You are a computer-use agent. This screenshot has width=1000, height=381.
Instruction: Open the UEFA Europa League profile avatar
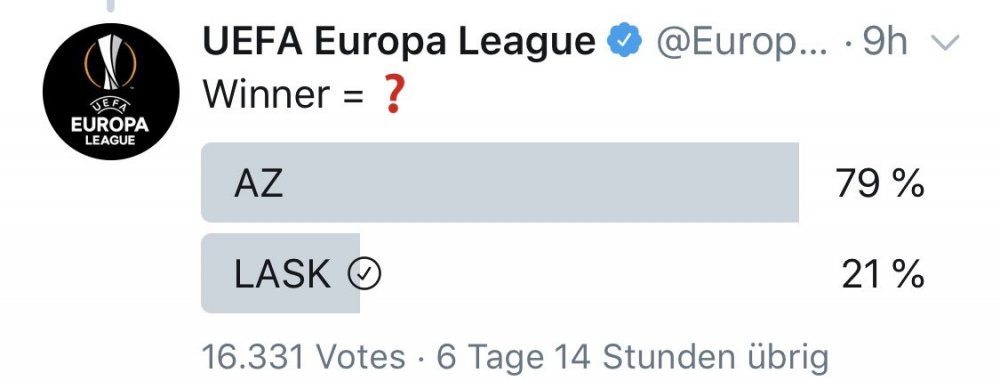[111, 91]
